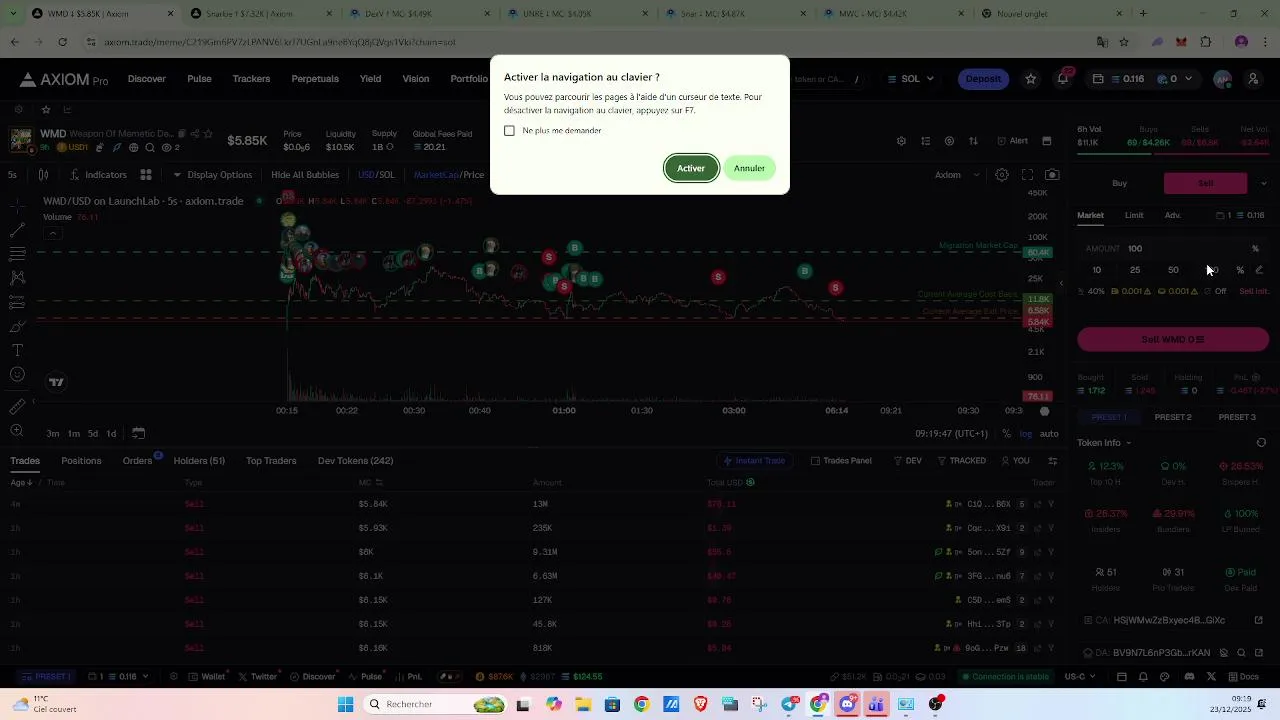Select the crosshair cursor tool
The height and width of the screenshot is (720, 1280).
[x=17, y=206]
